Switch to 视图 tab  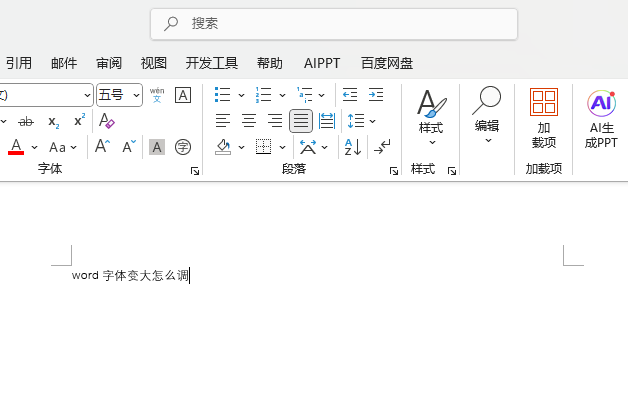coord(154,63)
